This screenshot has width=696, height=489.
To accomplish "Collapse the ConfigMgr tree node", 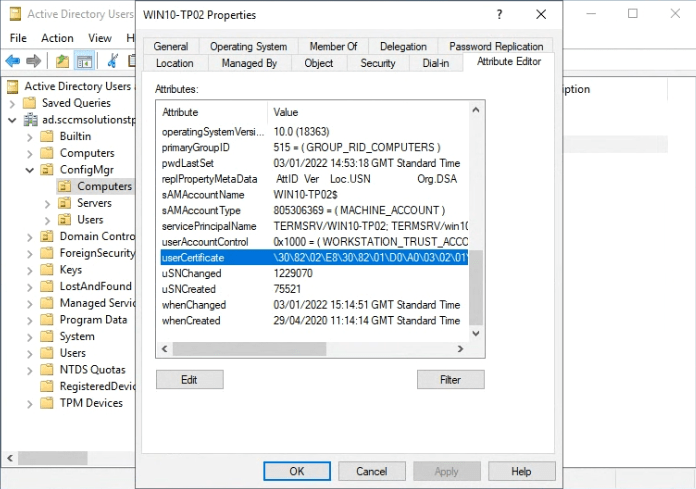I will coord(30,170).
